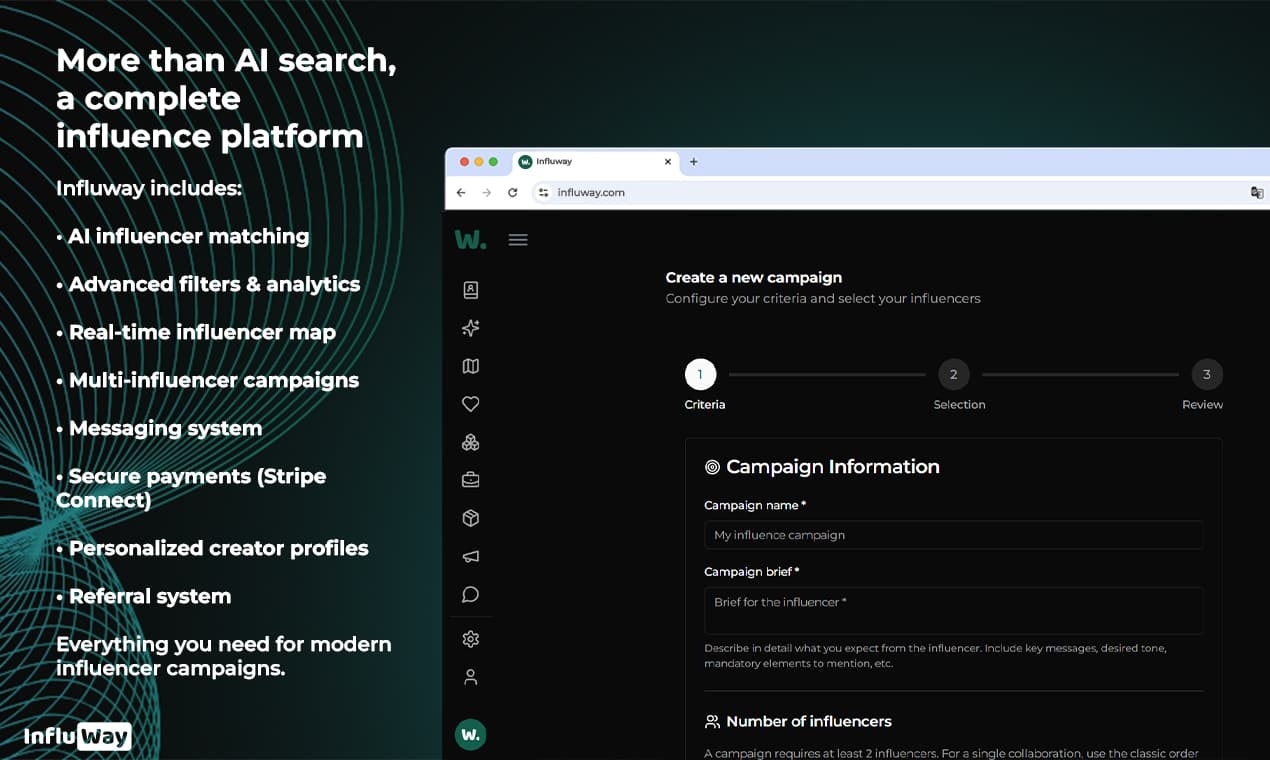Click 'Messaging system' bullet text
Image resolution: width=1270 pixels, height=760 pixels.
tap(165, 429)
